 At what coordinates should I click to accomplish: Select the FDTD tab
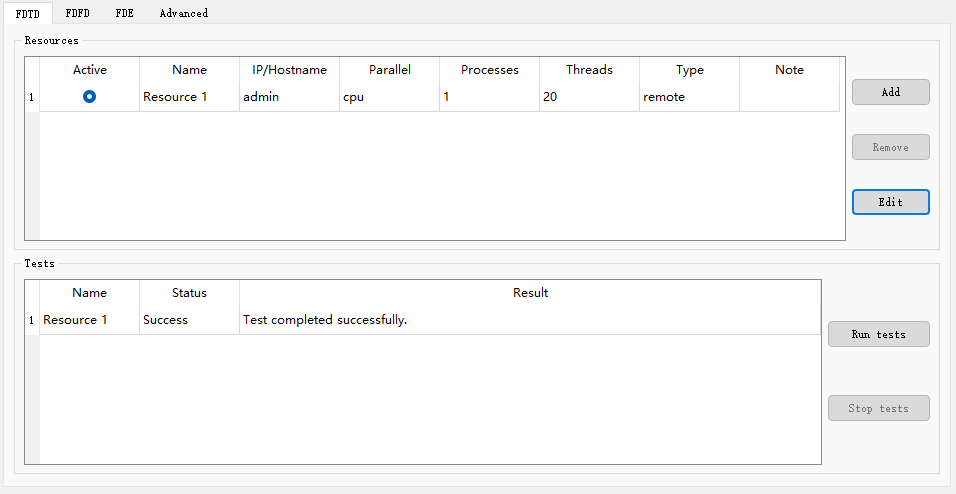[27, 13]
